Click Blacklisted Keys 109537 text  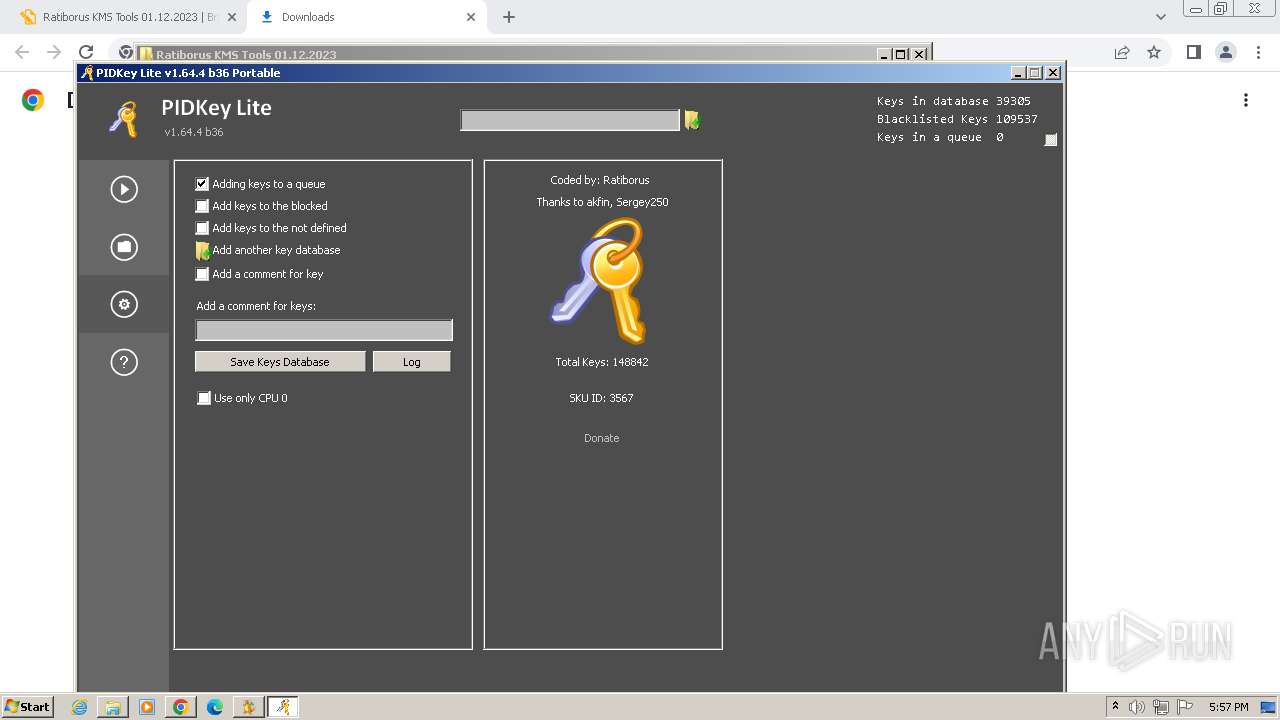(x=957, y=119)
